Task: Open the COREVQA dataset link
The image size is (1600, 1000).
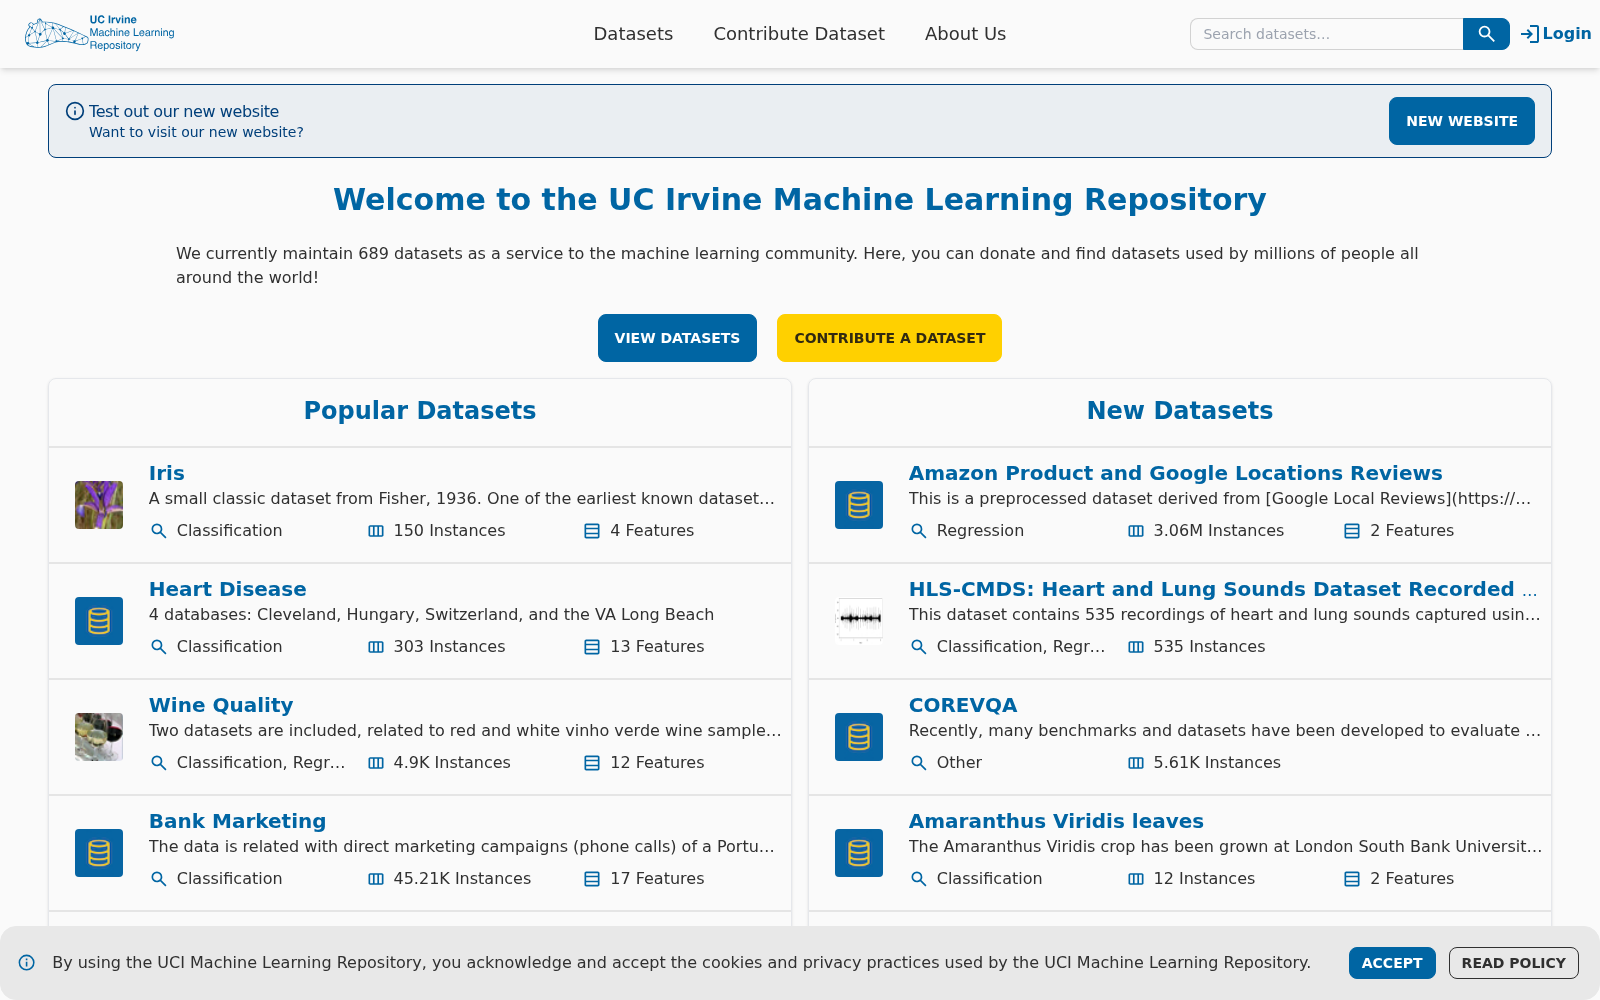Action: pos(963,705)
